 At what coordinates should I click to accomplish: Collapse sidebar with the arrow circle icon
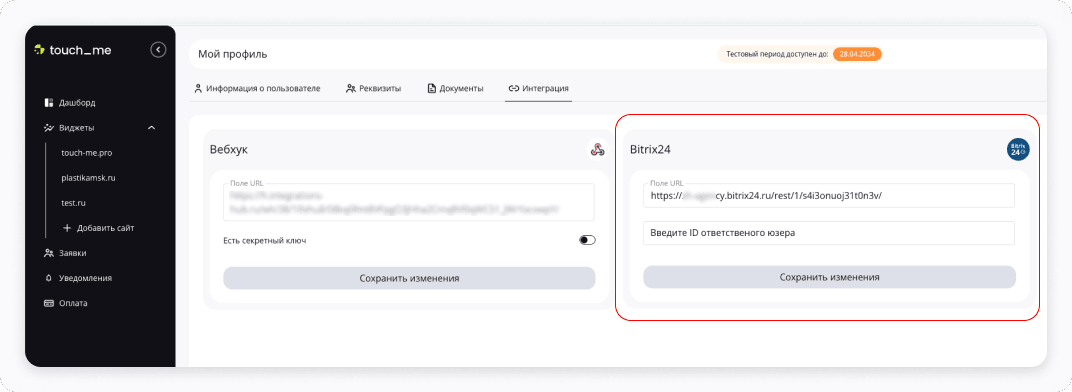coord(158,49)
